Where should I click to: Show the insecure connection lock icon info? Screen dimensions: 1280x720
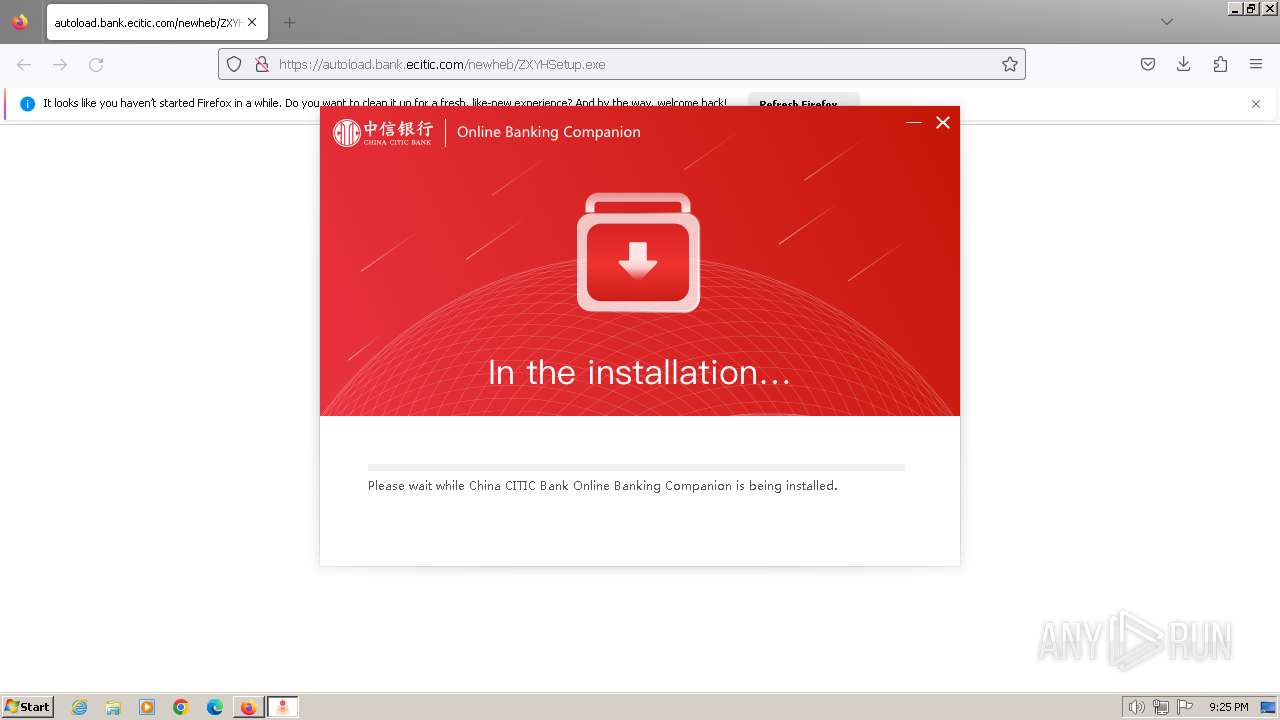point(262,64)
